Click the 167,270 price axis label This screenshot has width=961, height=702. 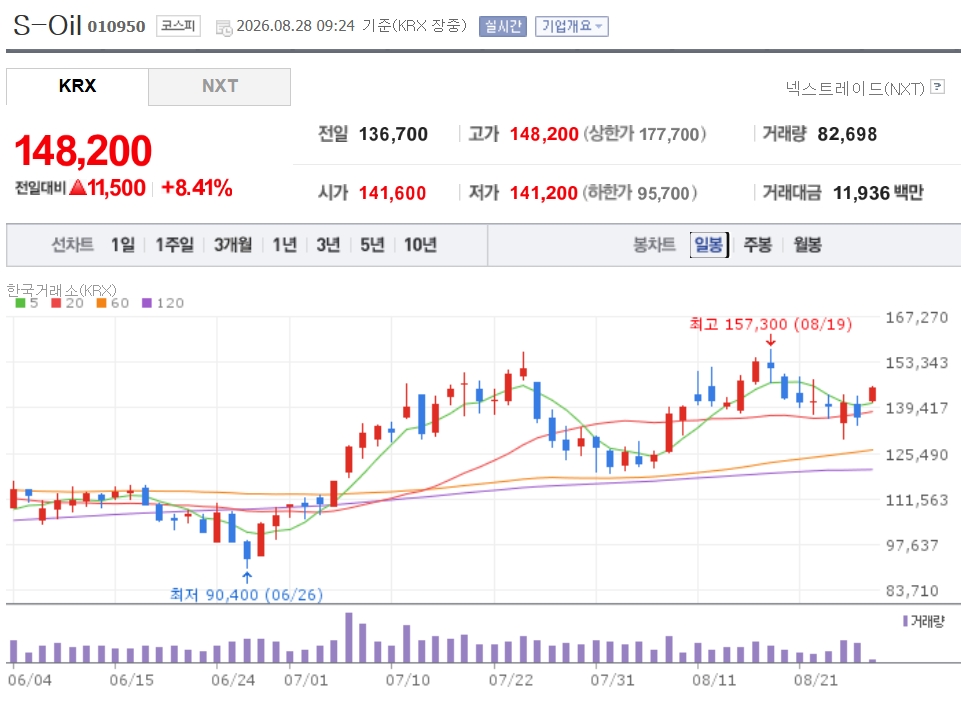(x=917, y=318)
